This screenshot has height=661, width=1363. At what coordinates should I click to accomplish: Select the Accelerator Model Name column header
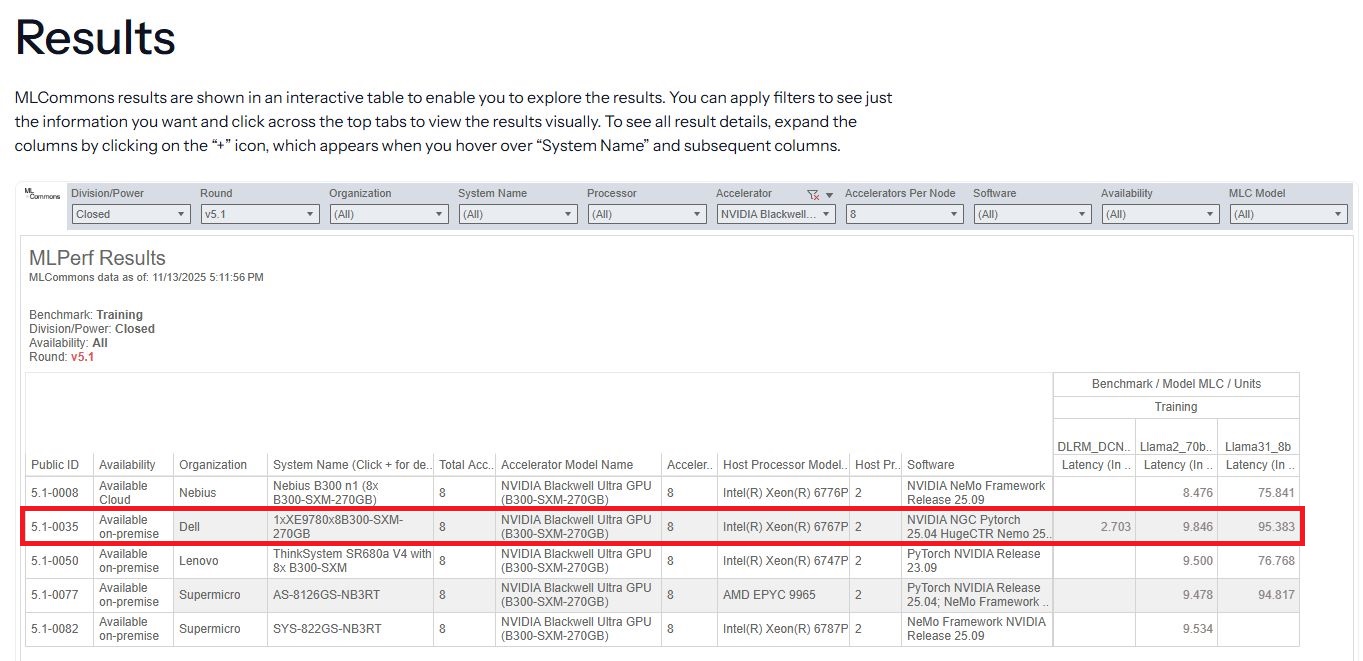tap(567, 465)
